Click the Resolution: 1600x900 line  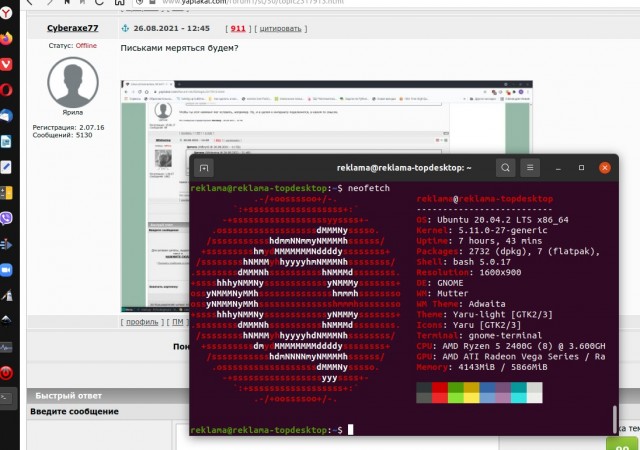[469, 272]
